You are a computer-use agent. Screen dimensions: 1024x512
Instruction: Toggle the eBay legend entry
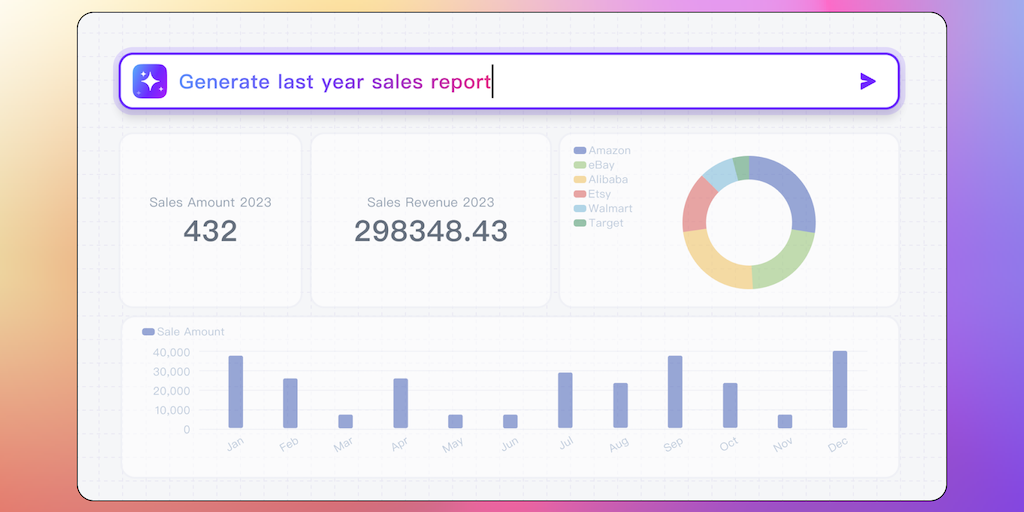pos(595,165)
